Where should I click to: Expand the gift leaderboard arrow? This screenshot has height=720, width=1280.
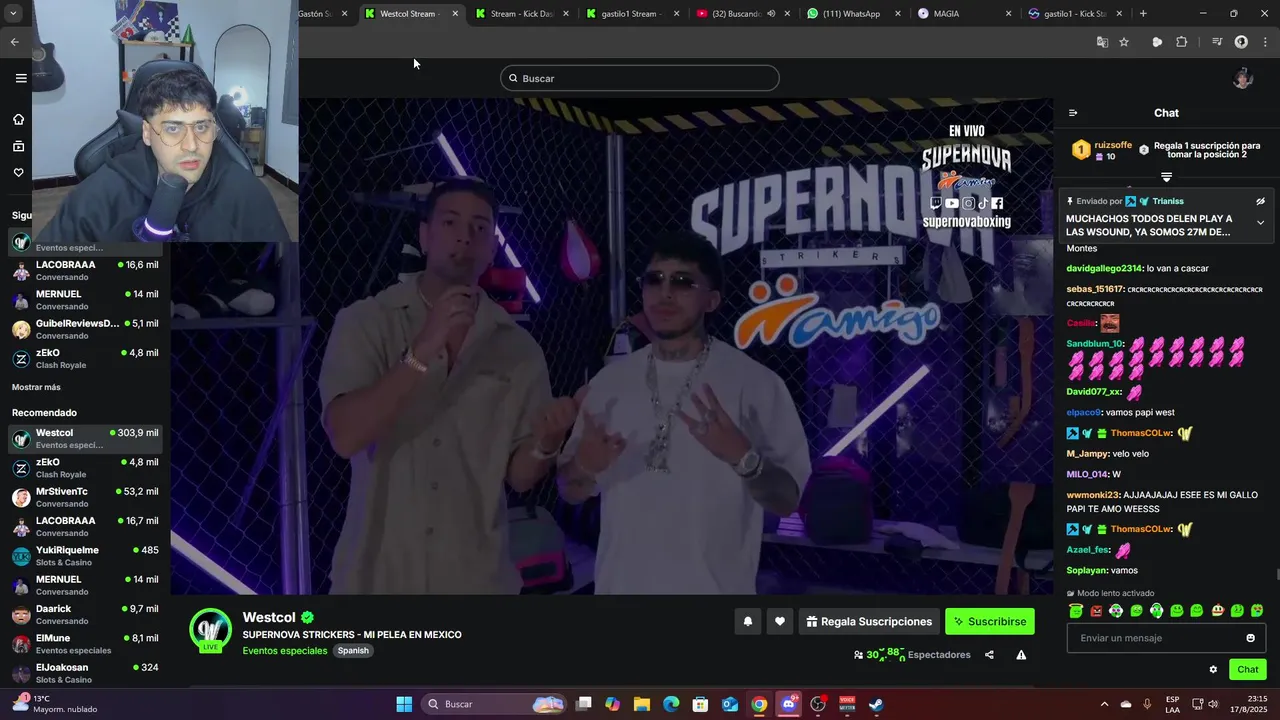[x=1166, y=177]
